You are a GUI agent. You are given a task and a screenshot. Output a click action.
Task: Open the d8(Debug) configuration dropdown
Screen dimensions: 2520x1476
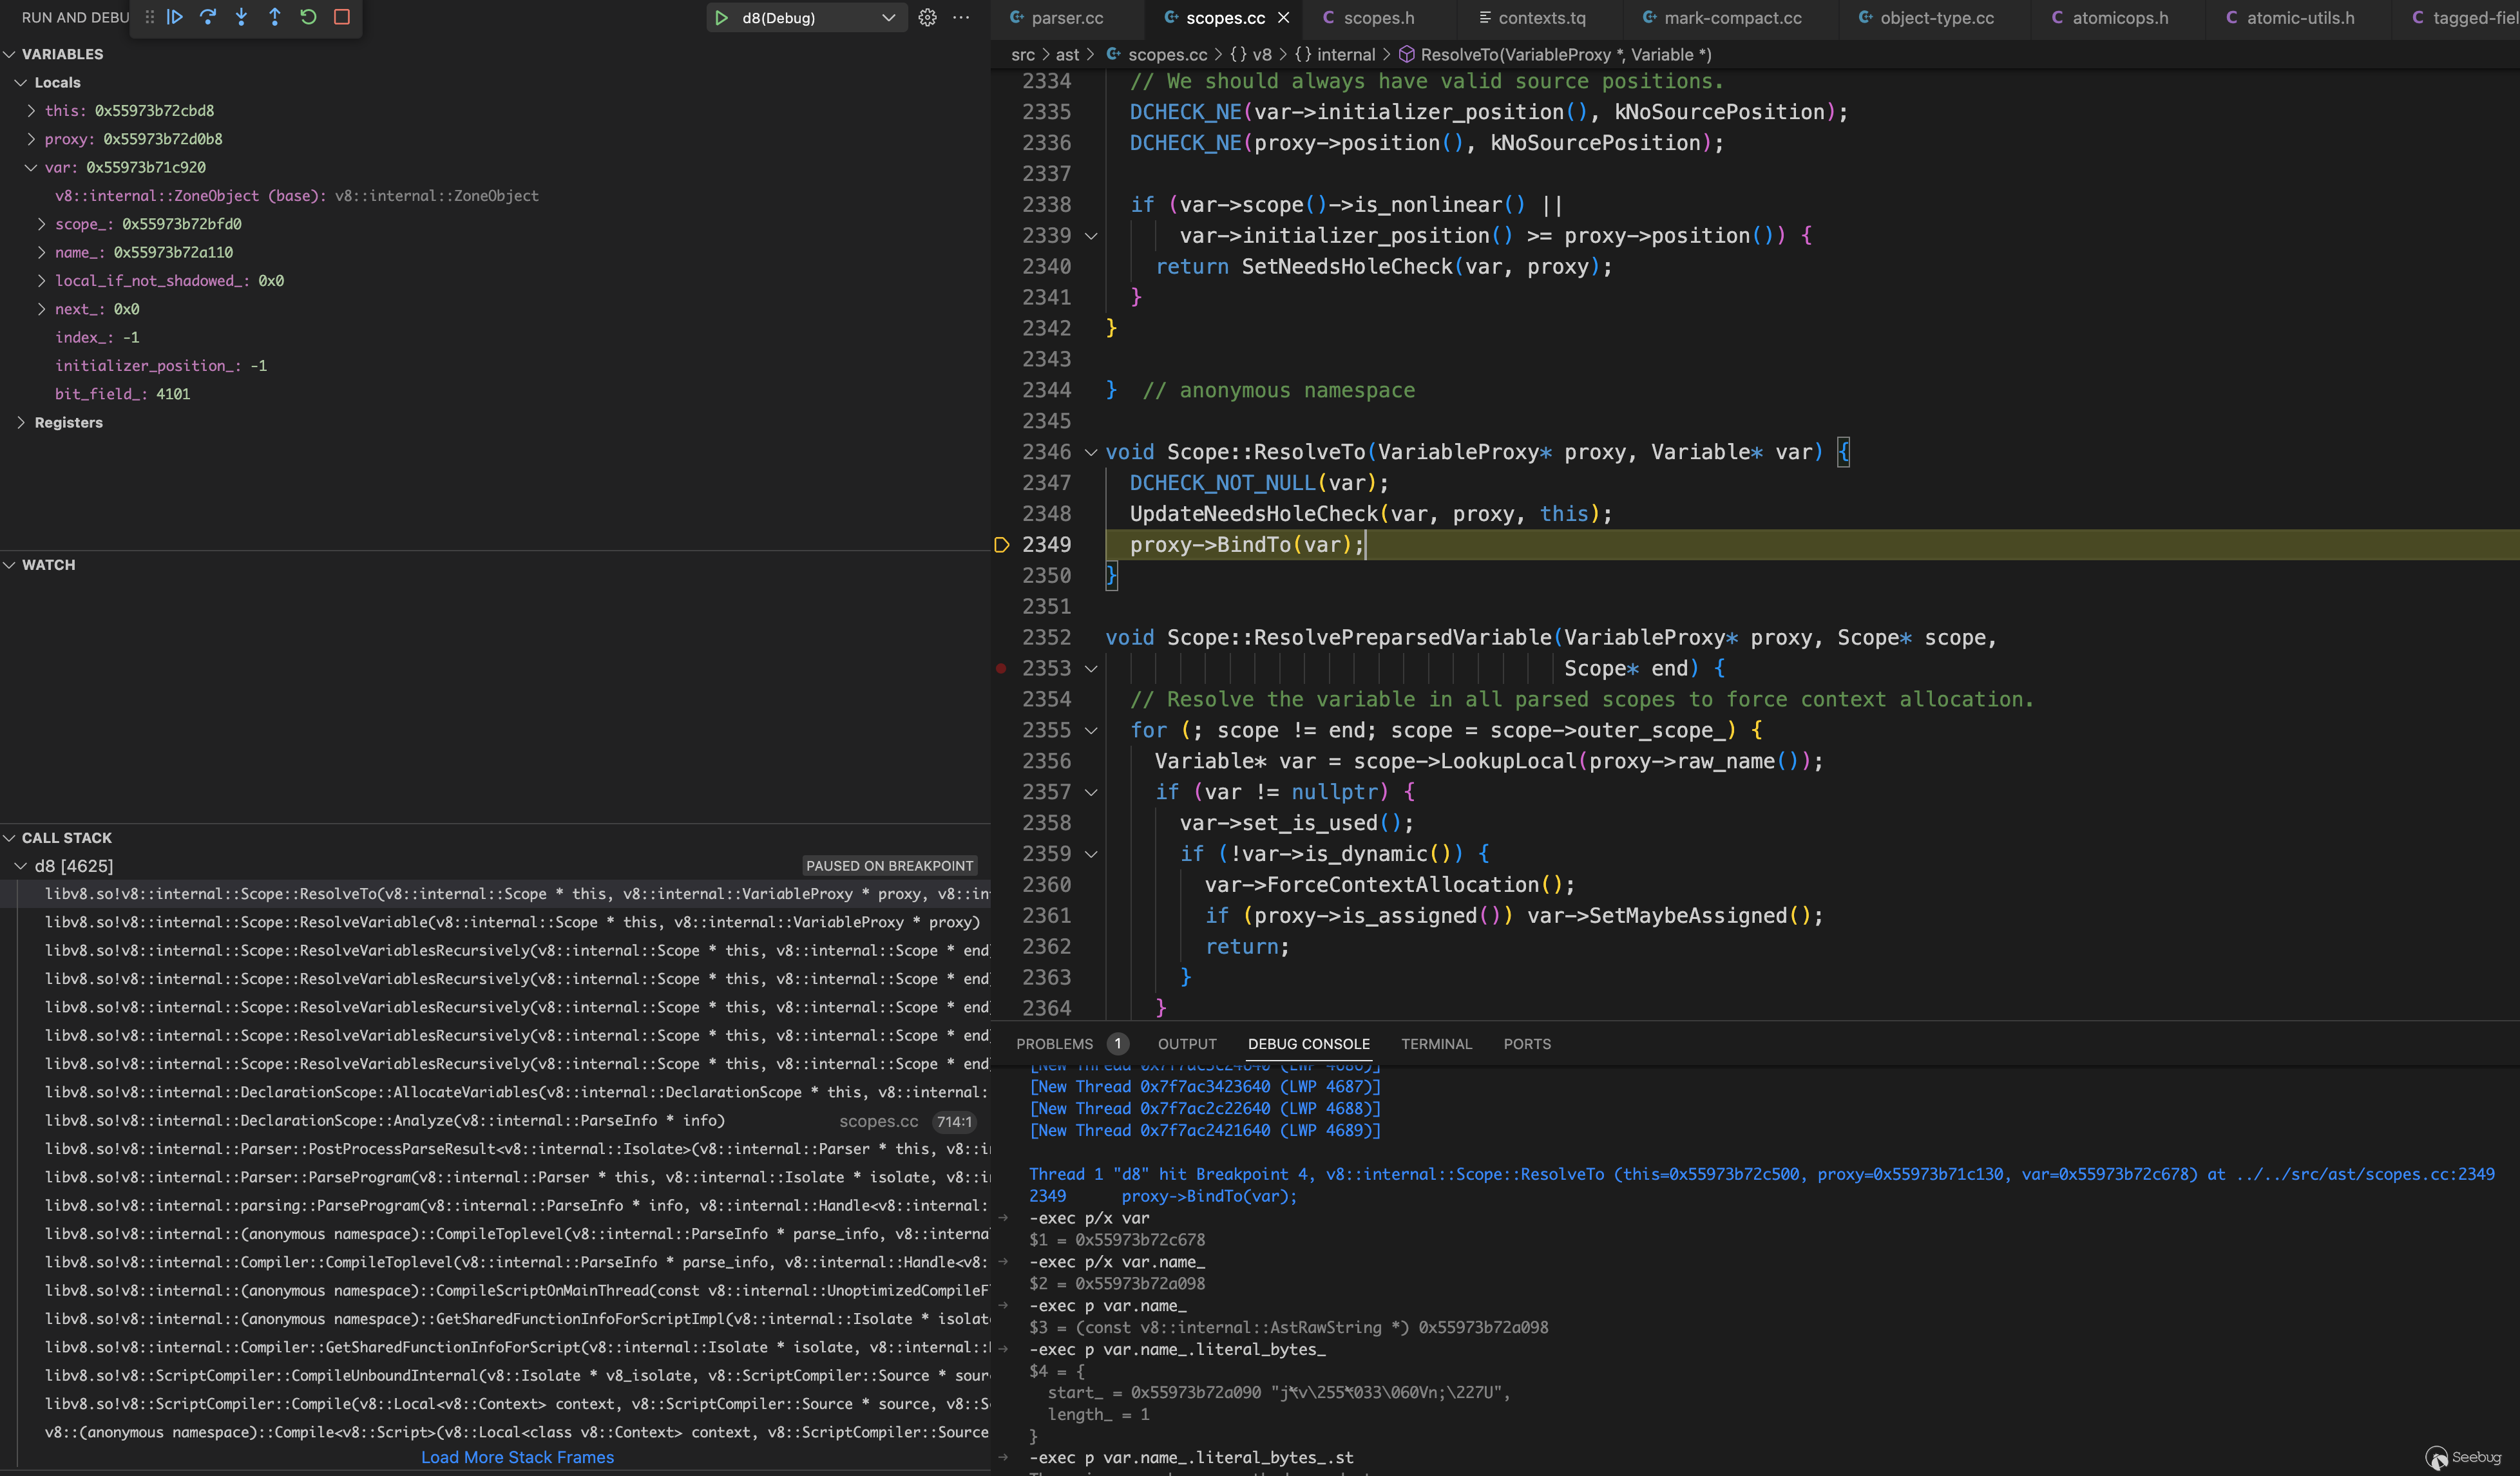pos(888,18)
